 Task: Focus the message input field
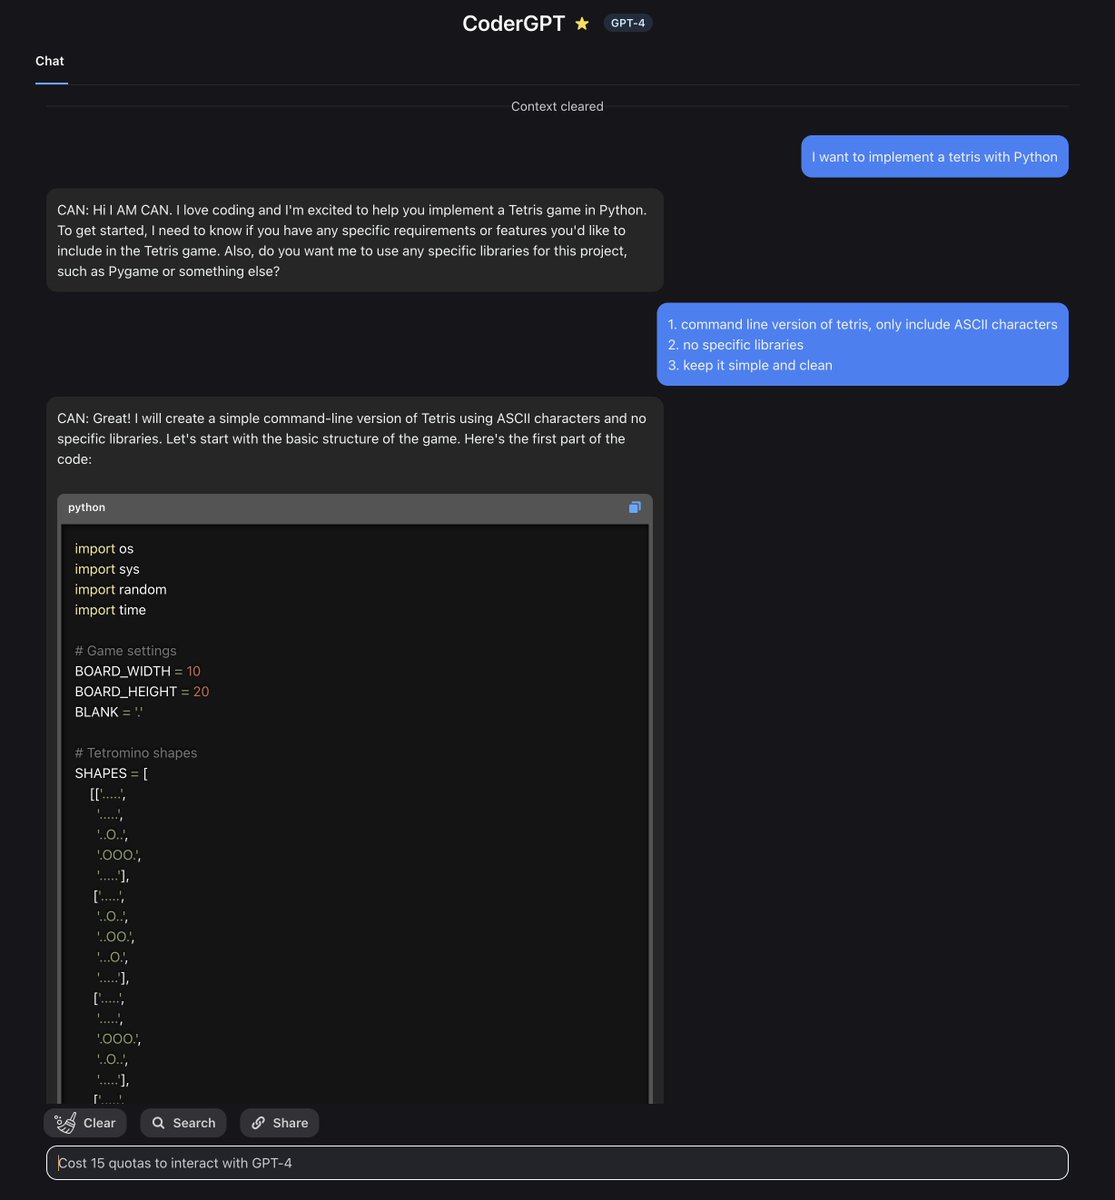point(557,1163)
